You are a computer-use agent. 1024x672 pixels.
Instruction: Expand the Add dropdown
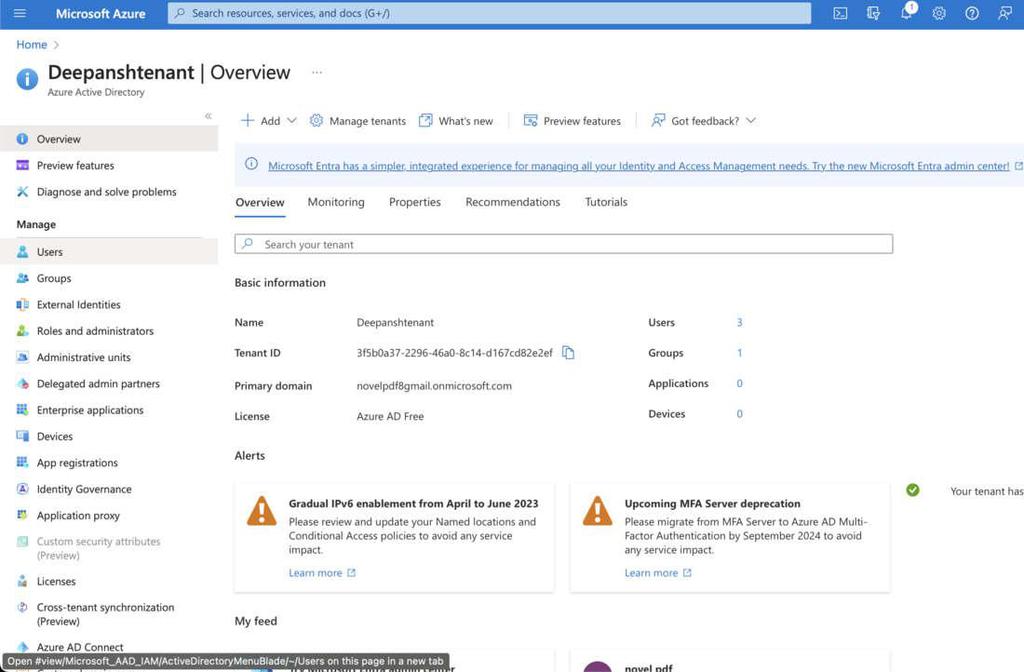tap(269, 121)
